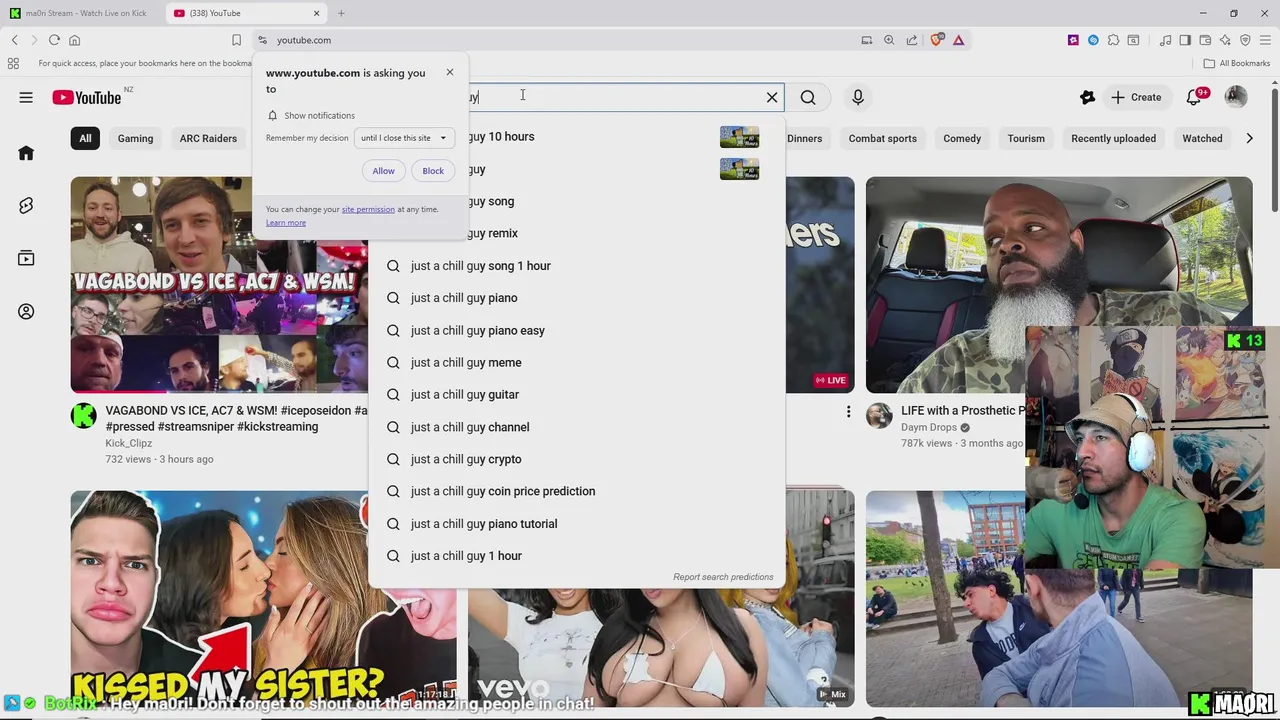Start voice search with the microphone icon
This screenshot has height=720, width=1280.
(x=858, y=97)
